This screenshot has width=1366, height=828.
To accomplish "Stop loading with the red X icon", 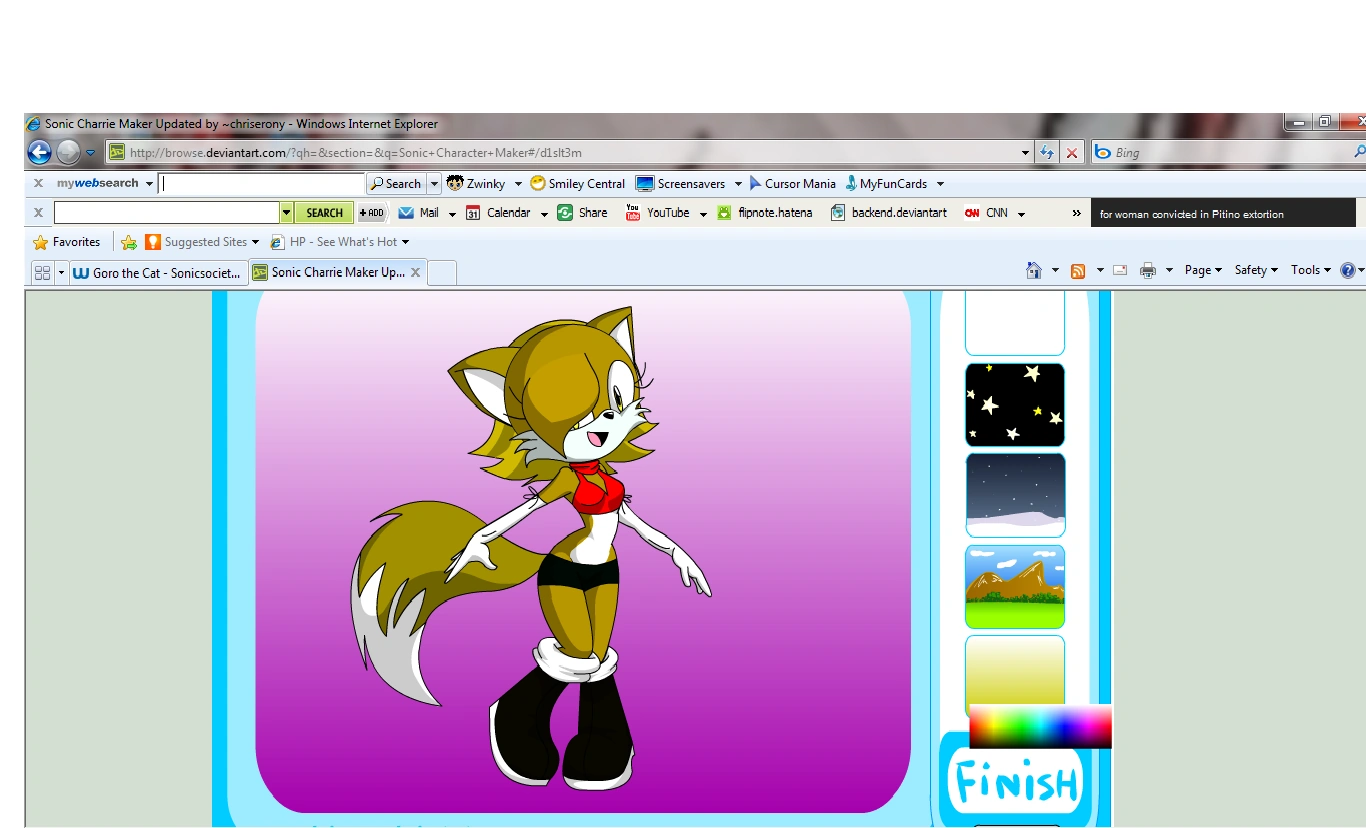I will (1072, 153).
